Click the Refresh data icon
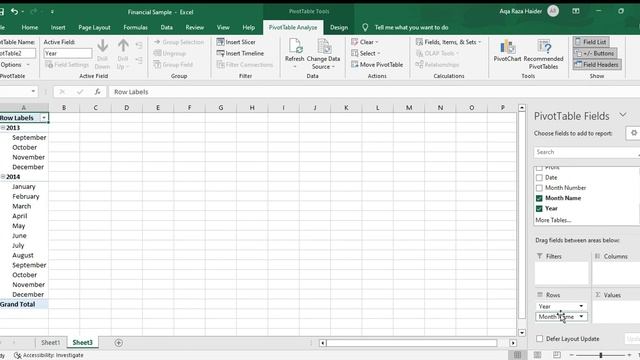640x360 pixels. coord(295,52)
